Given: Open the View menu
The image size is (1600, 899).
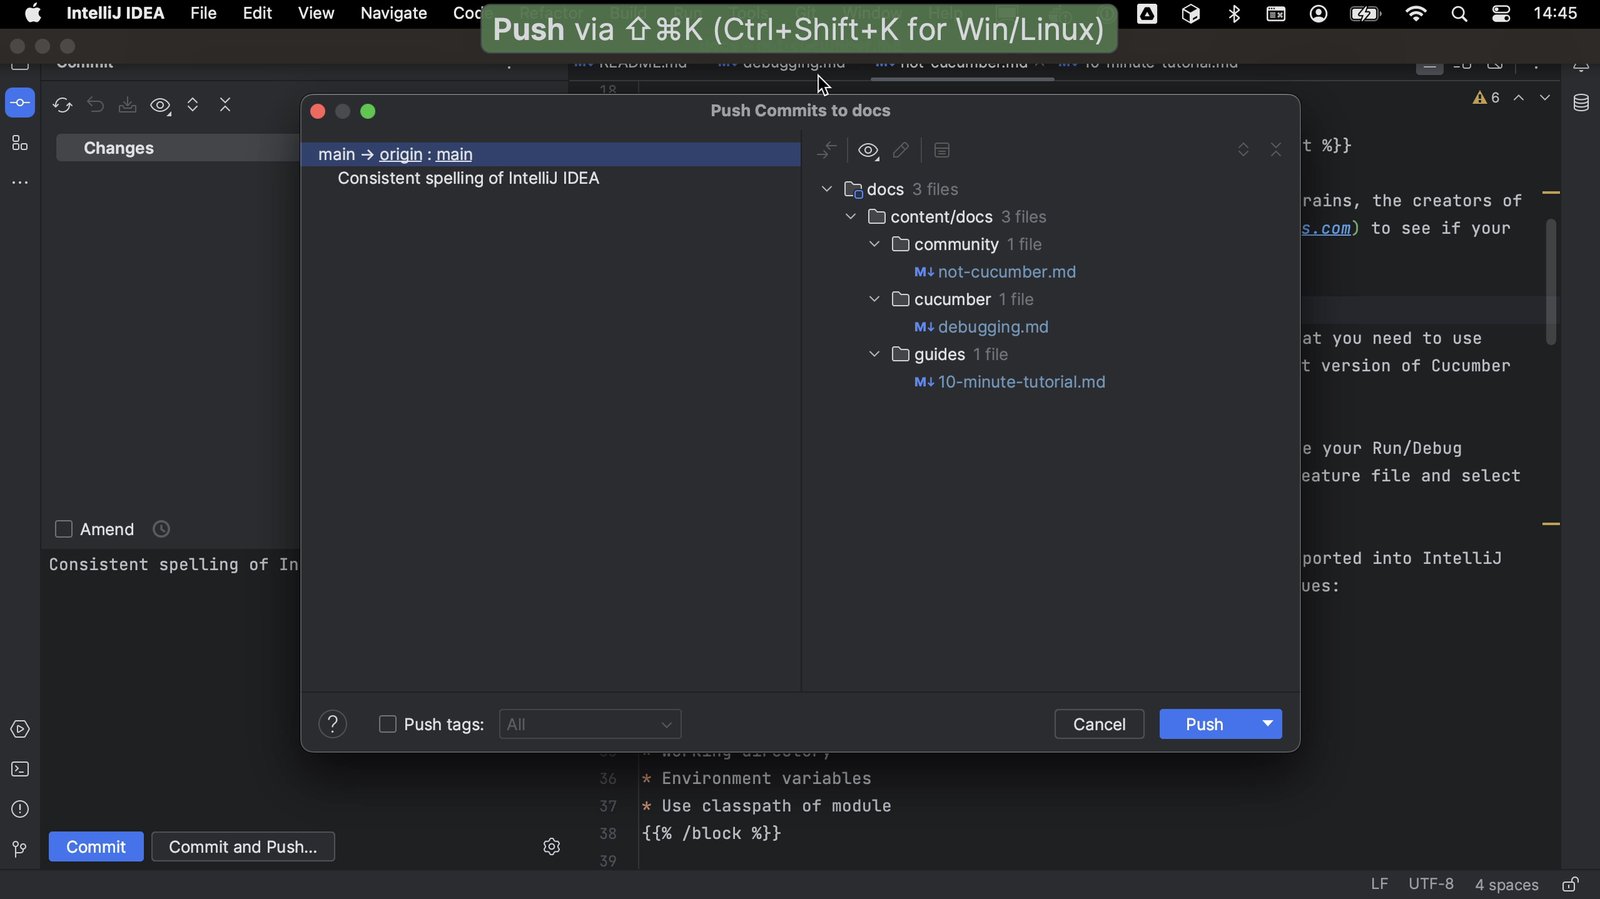Looking at the screenshot, I should point(316,13).
